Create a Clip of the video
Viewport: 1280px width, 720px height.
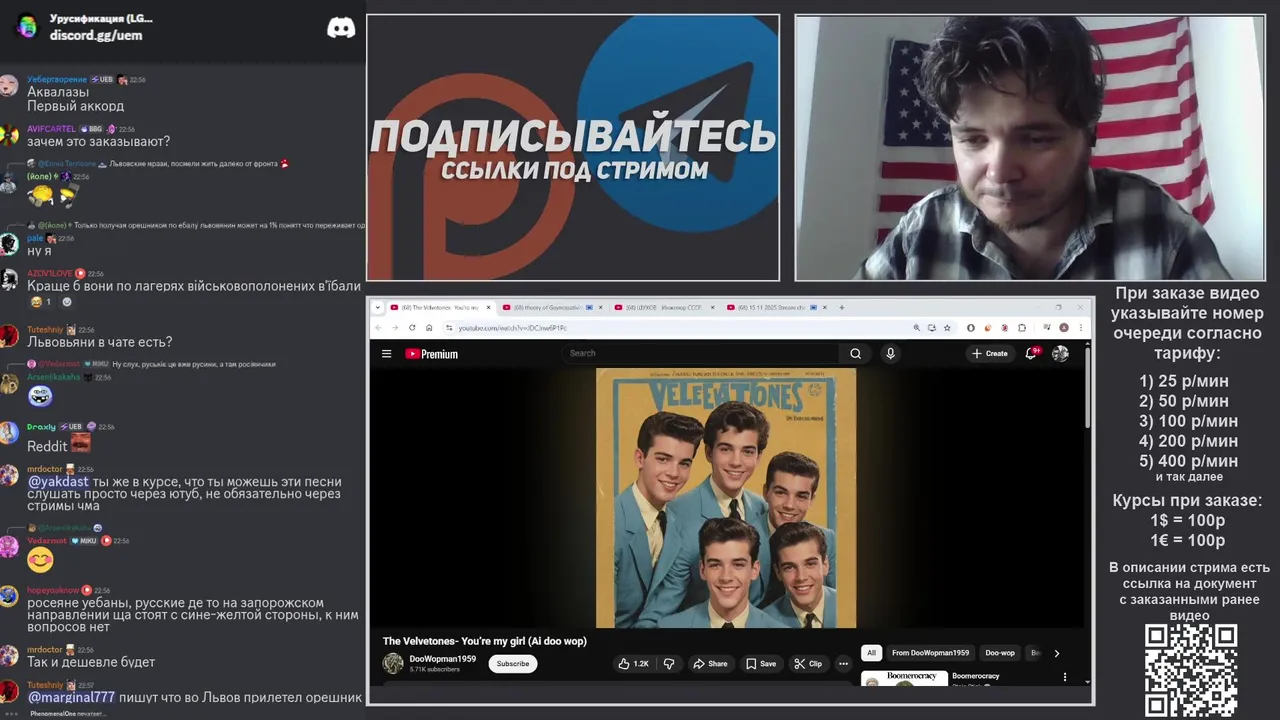coord(807,663)
